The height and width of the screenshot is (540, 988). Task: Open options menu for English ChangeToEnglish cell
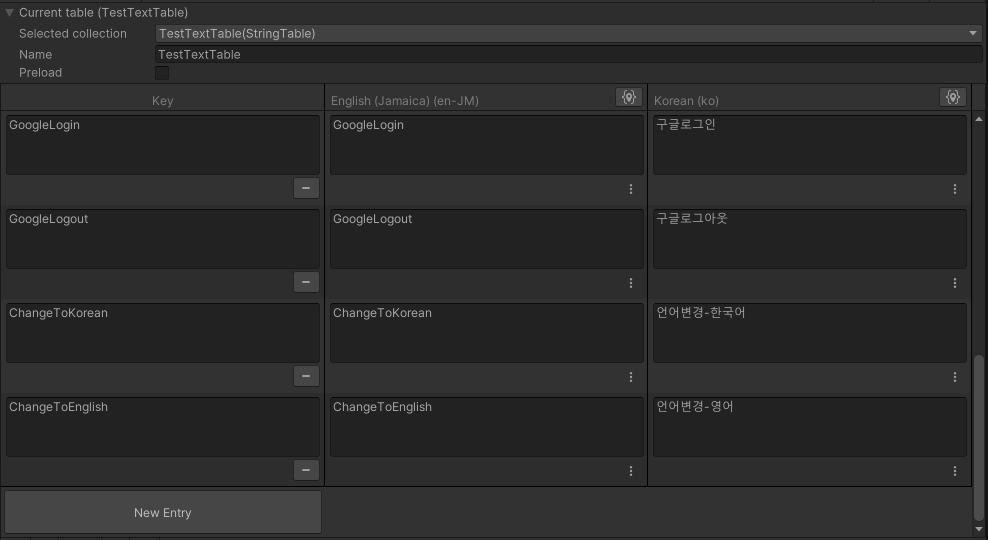(x=631, y=471)
